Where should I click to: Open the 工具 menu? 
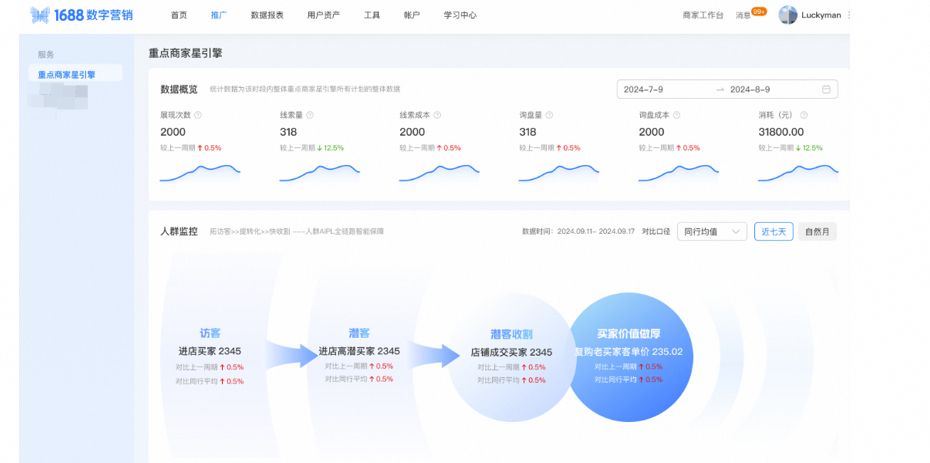click(x=372, y=15)
